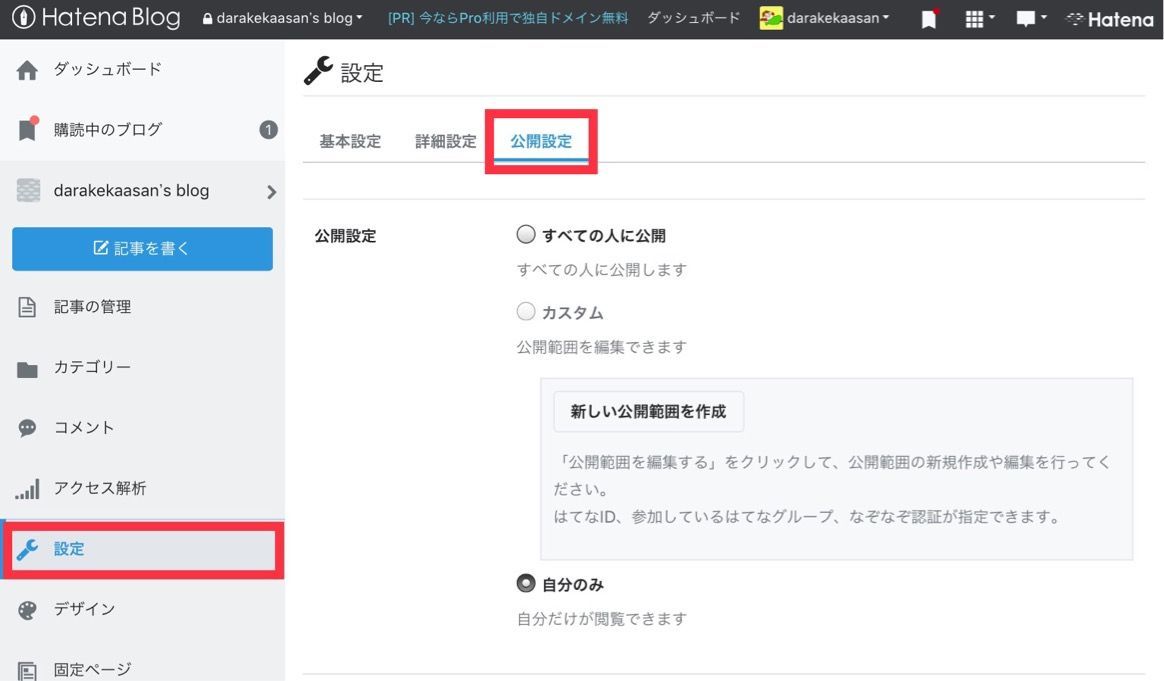Viewport: 1164px width, 681px height.
Task: Click the speech bubble icon for コメント
Action: pos(27,428)
